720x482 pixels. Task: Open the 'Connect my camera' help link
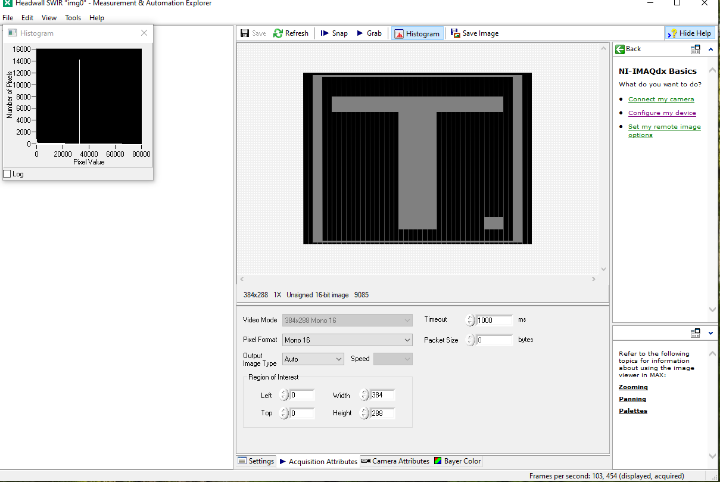point(661,99)
